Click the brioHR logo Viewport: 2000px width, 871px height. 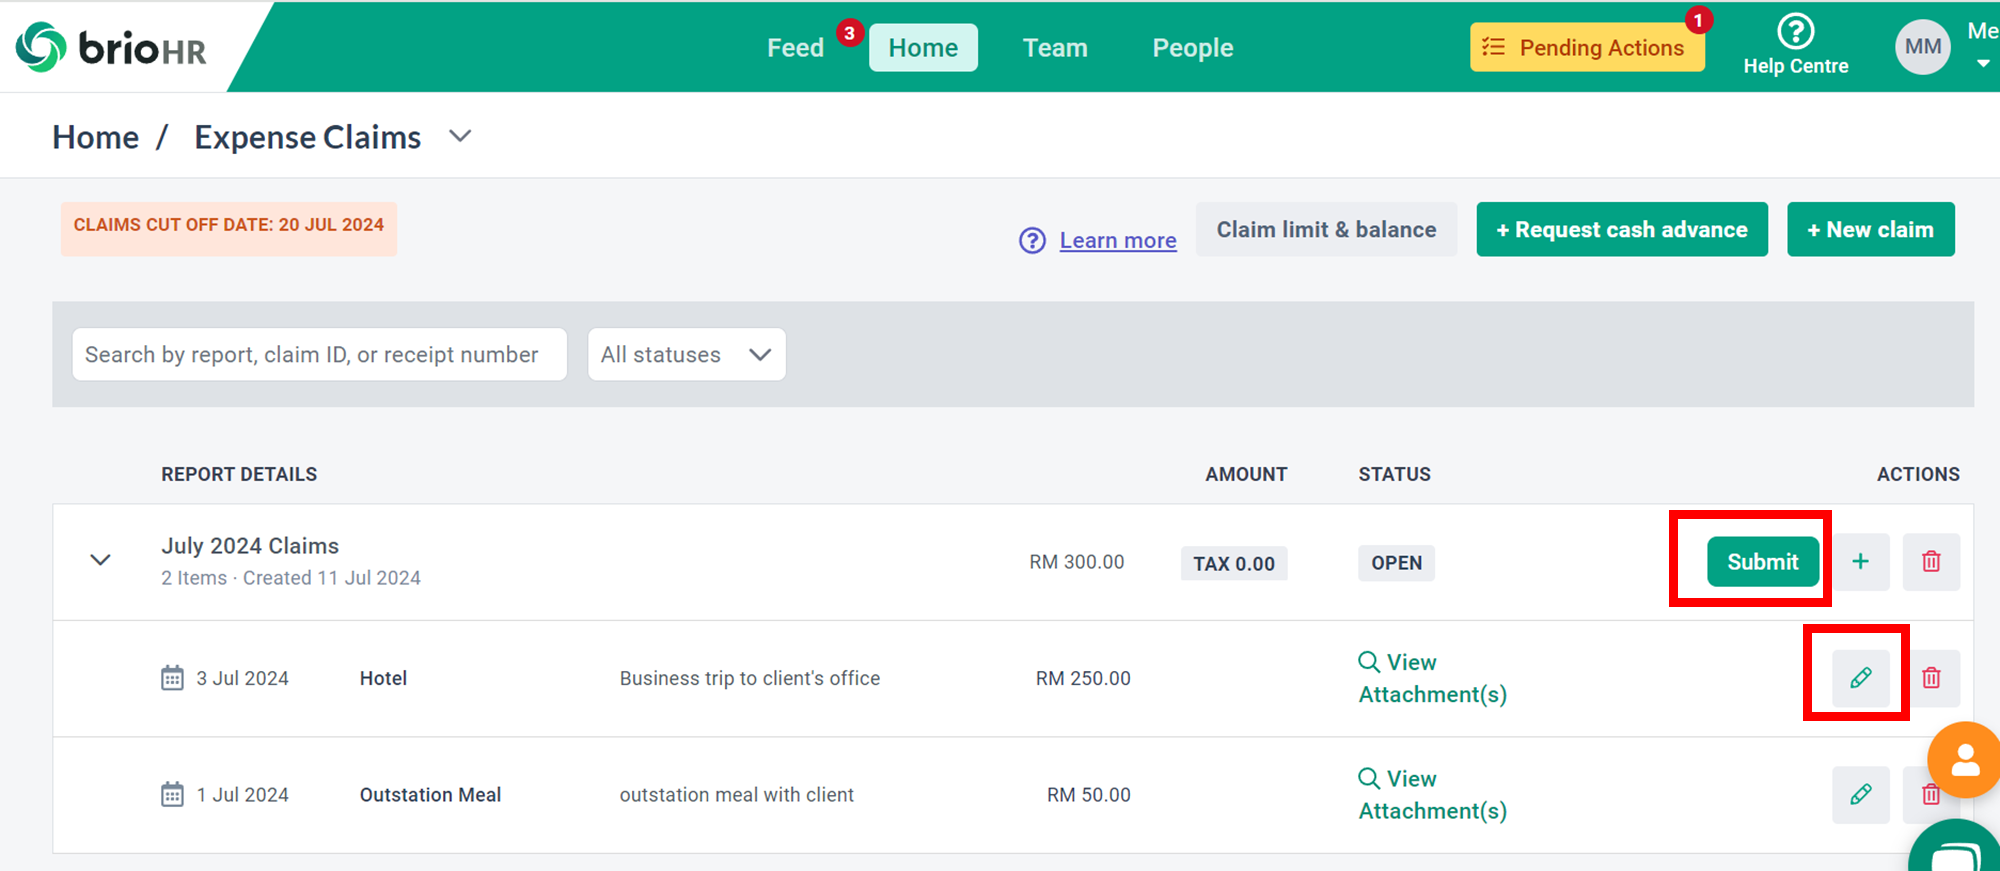coord(111,47)
